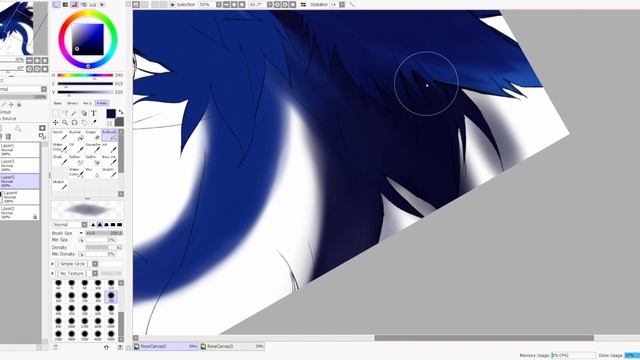This screenshot has width=640, height=360.
Task: Swap foreground and background colors
Action: pyautogui.click(x=121, y=112)
